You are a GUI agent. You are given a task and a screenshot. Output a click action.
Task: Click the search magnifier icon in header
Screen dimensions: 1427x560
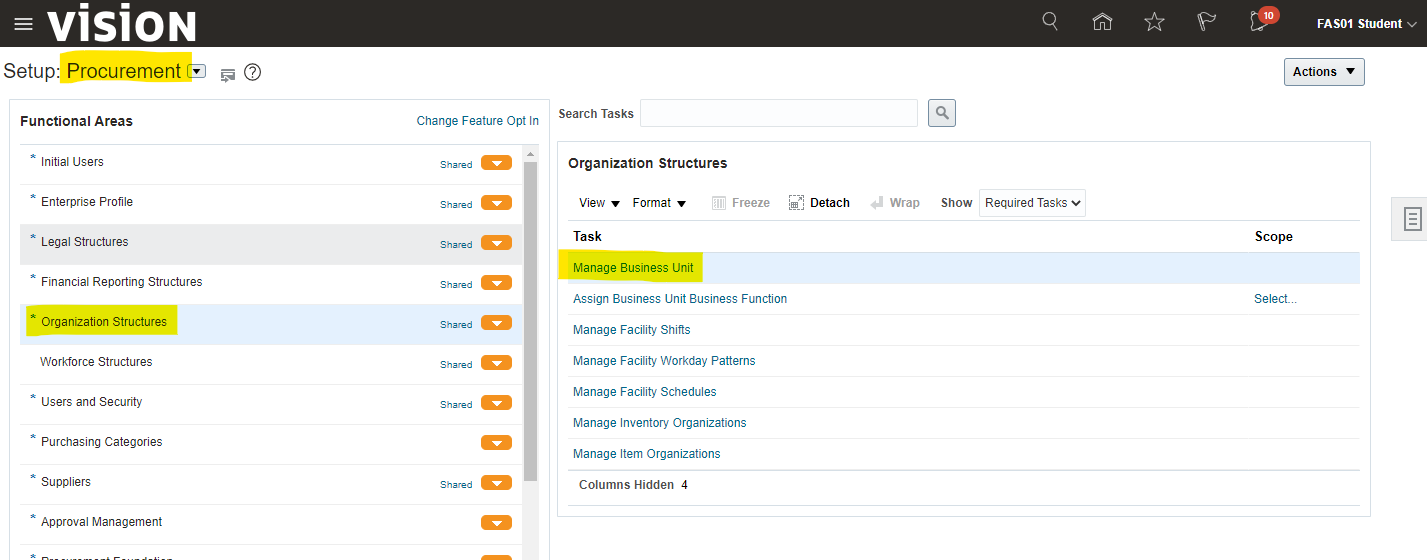pyautogui.click(x=1050, y=22)
